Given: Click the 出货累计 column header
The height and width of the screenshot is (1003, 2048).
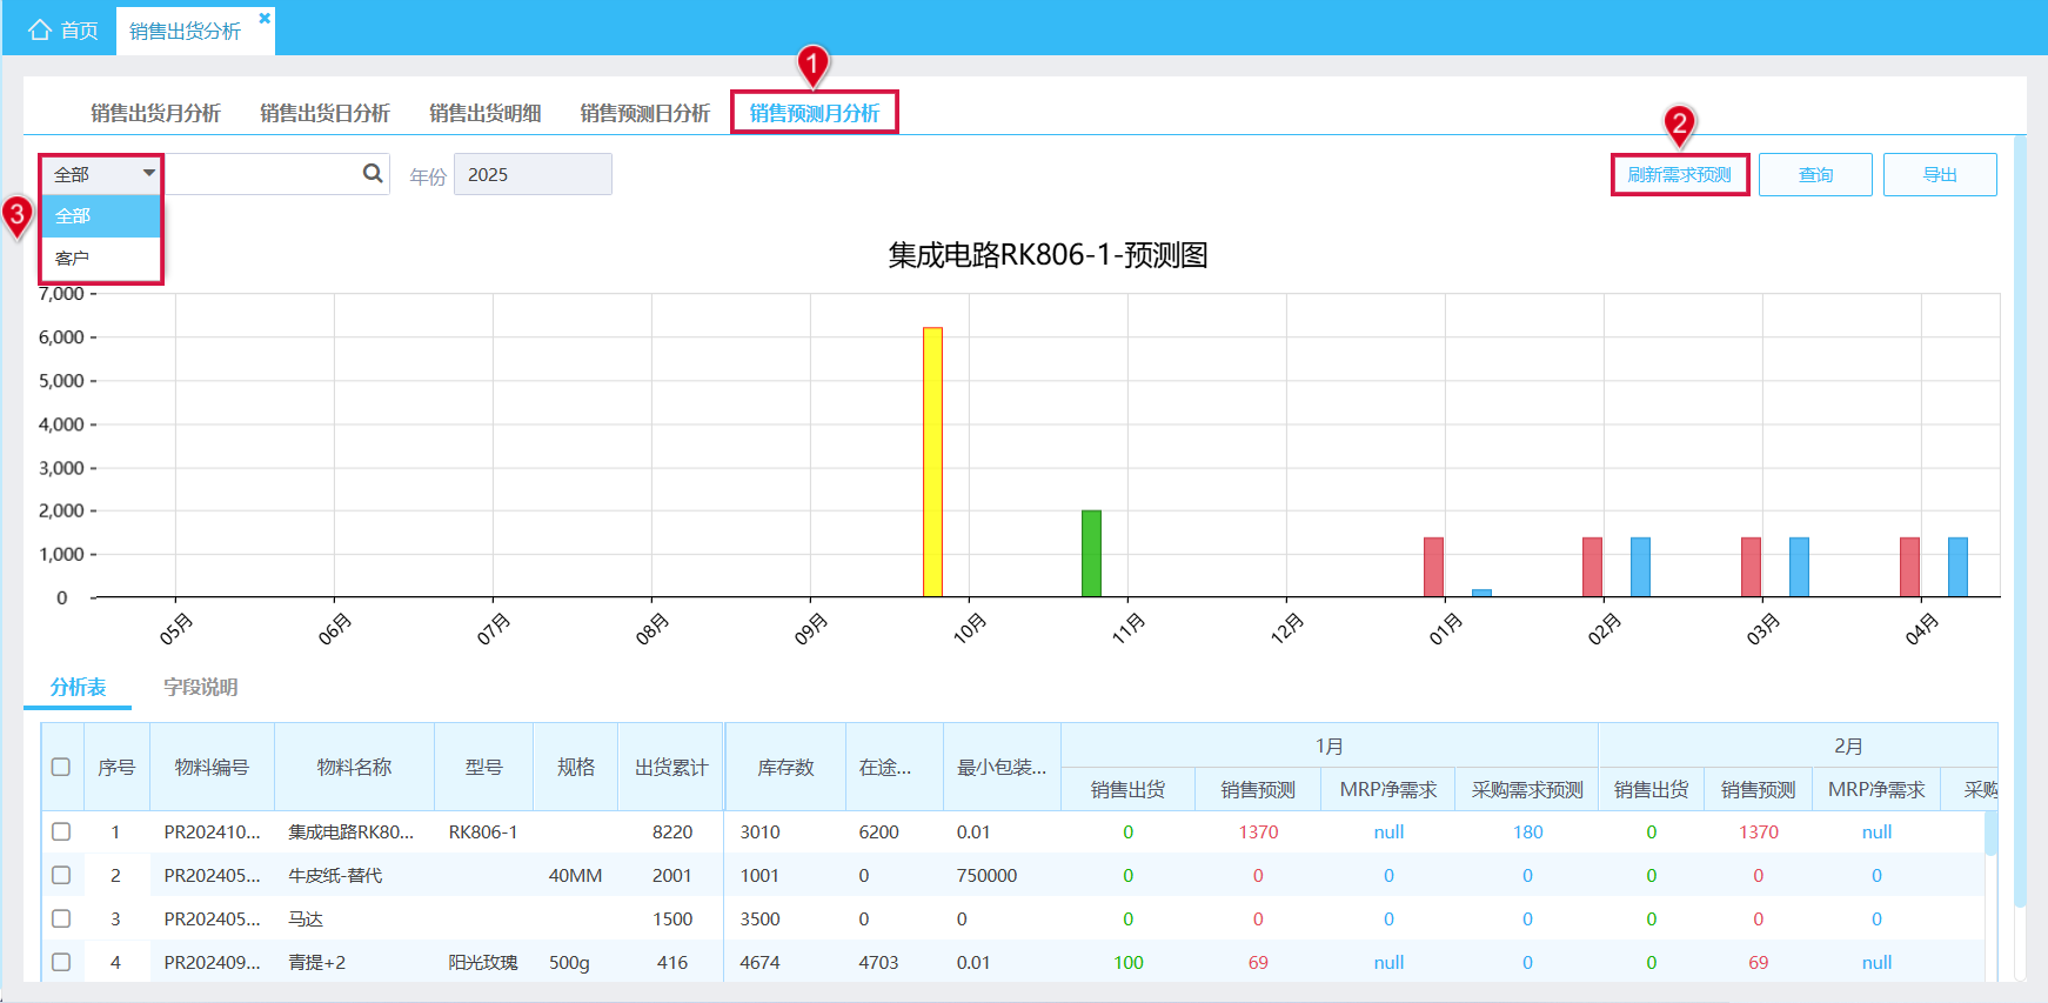Looking at the screenshot, I should pos(671,767).
